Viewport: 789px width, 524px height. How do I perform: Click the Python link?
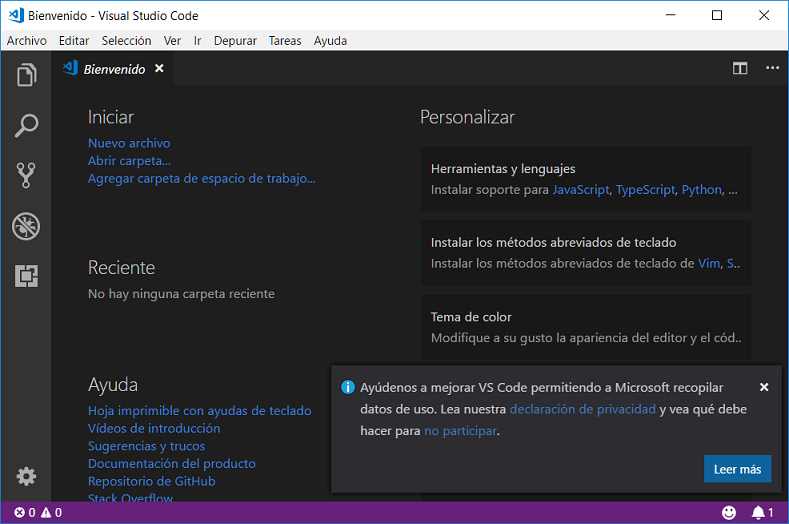pos(702,190)
